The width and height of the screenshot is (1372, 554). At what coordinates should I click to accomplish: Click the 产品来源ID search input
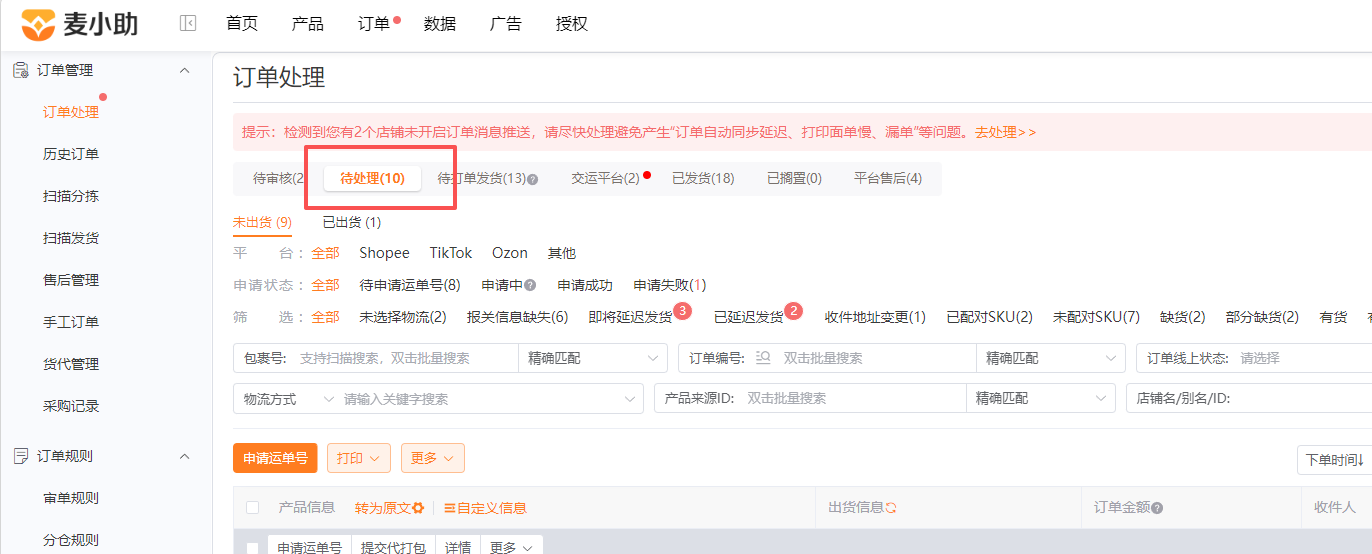[853, 398]
